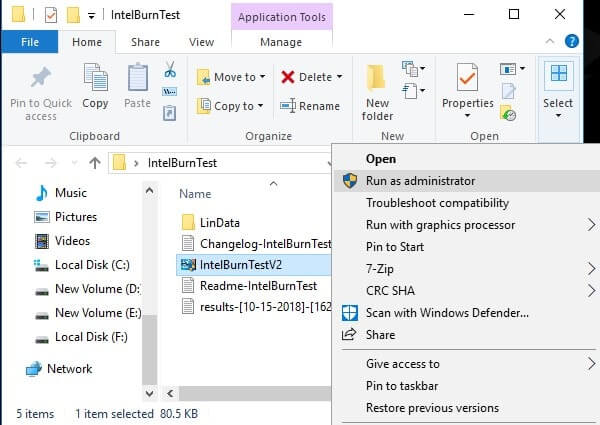This screenshot has height=425, width=600.
Task: Open Pictures in navigation pane
Action: (x=66, y=217)
